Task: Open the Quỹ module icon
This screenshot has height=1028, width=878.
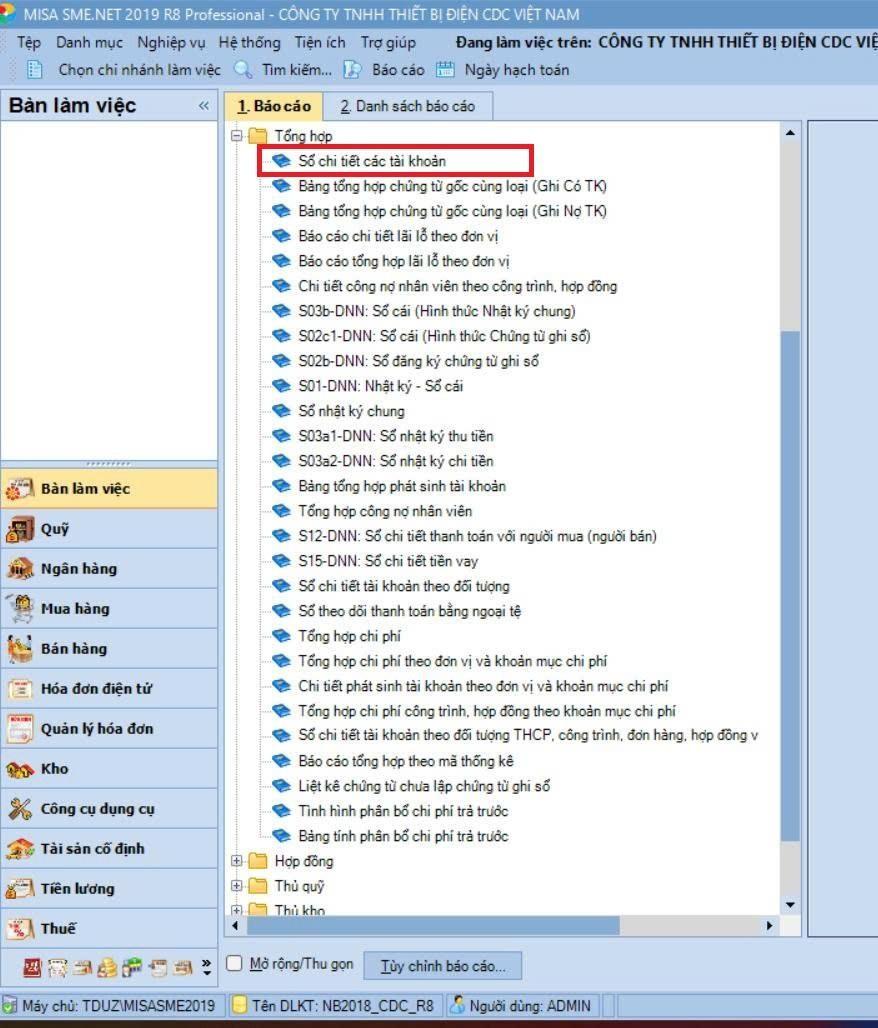Action: coord(20,529)
